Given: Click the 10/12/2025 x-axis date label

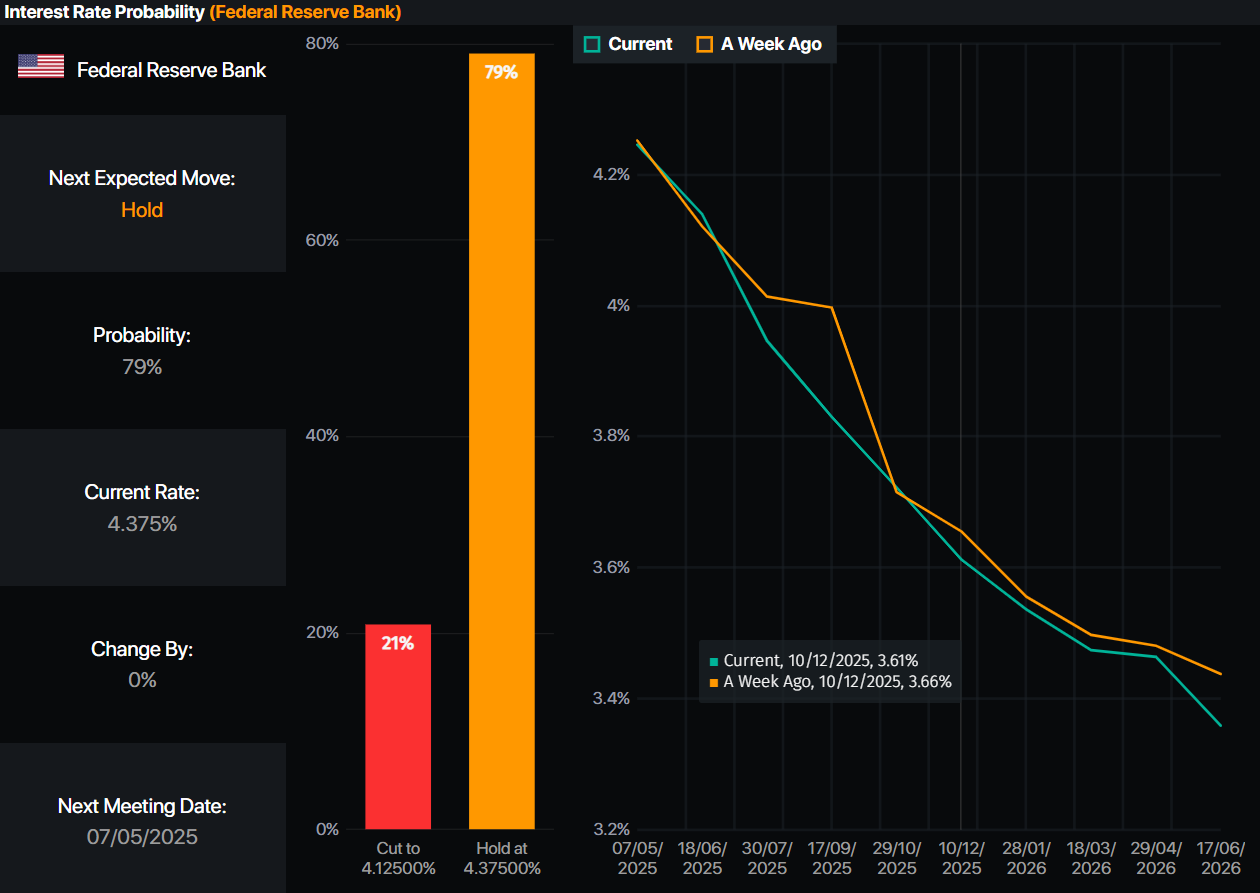Looking at the screenshot, I should tap(962, 858).
